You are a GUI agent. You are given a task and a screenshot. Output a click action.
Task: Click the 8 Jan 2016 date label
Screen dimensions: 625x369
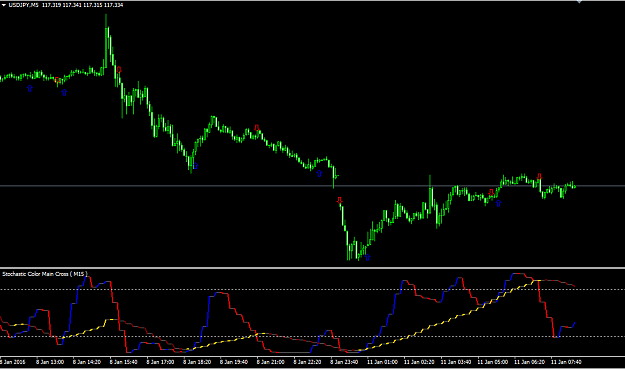(13, 362)
